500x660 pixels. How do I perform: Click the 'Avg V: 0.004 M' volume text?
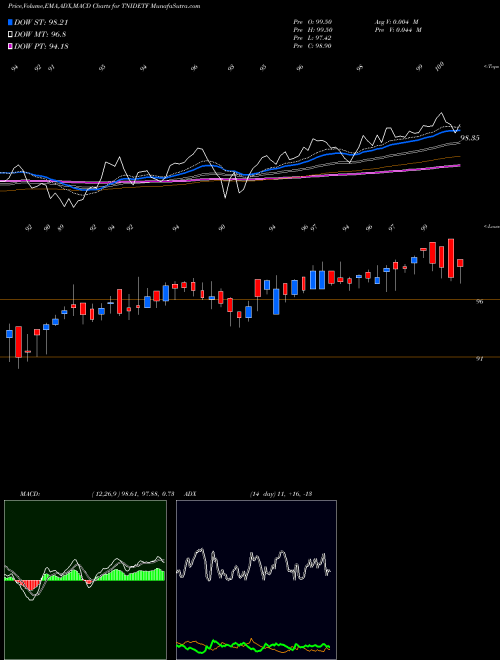(x=398, y=21)
